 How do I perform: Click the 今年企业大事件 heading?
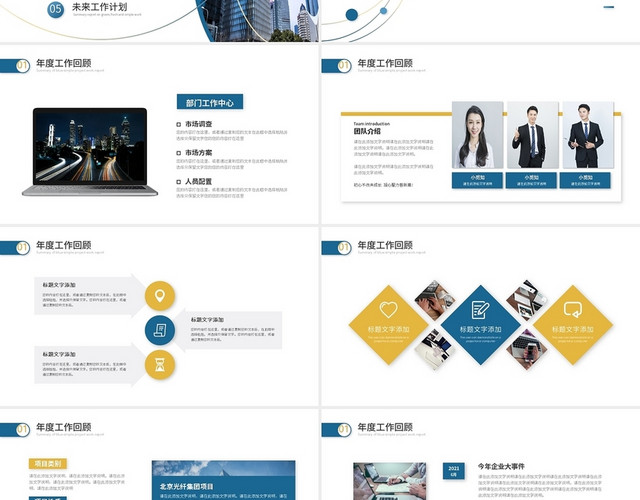point(501,466)
